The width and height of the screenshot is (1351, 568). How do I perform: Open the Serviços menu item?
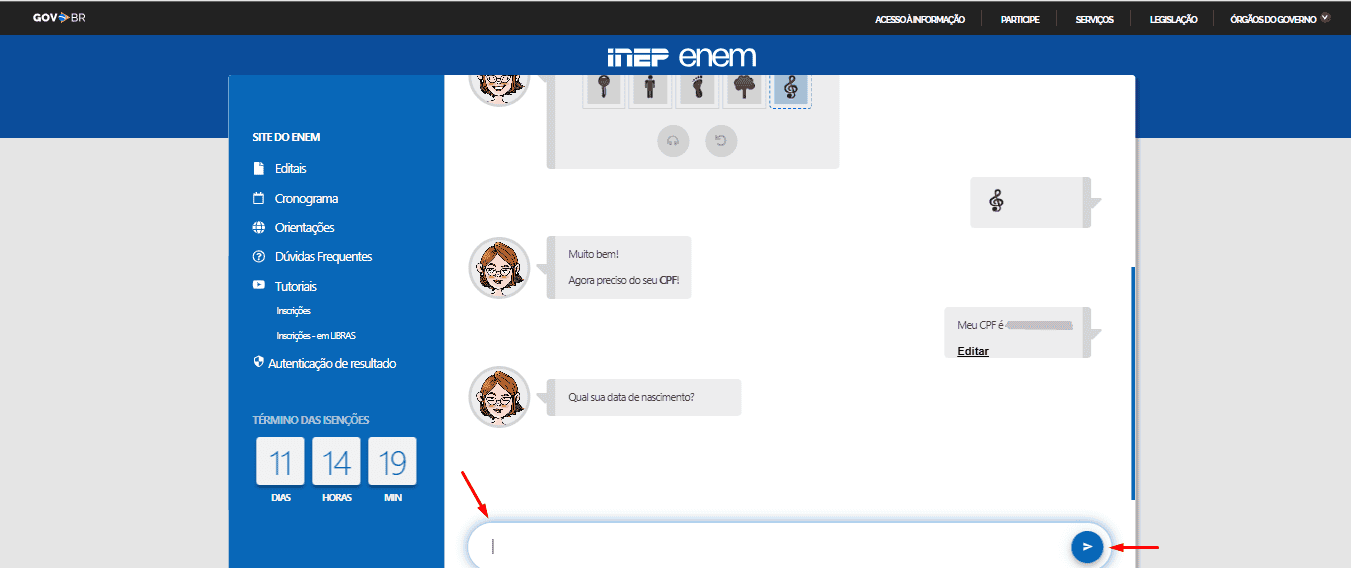(1094, 19)
